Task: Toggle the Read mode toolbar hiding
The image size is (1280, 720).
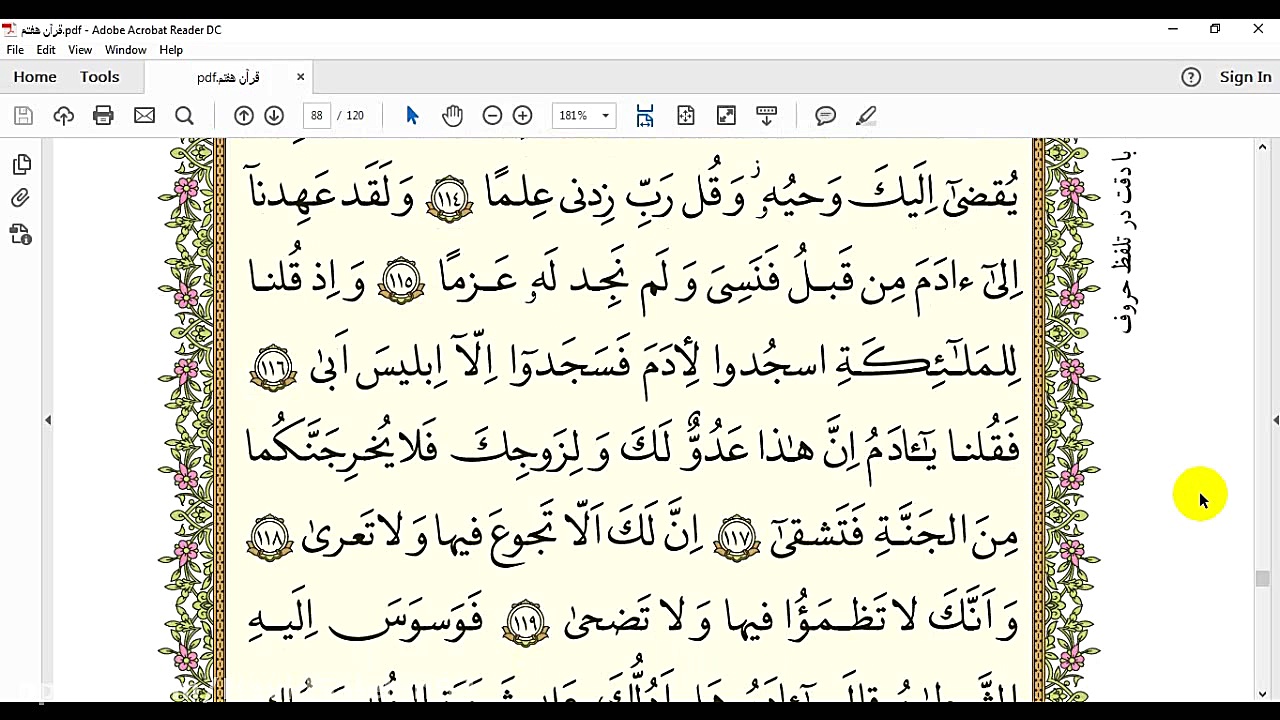Action: [766, 115]
